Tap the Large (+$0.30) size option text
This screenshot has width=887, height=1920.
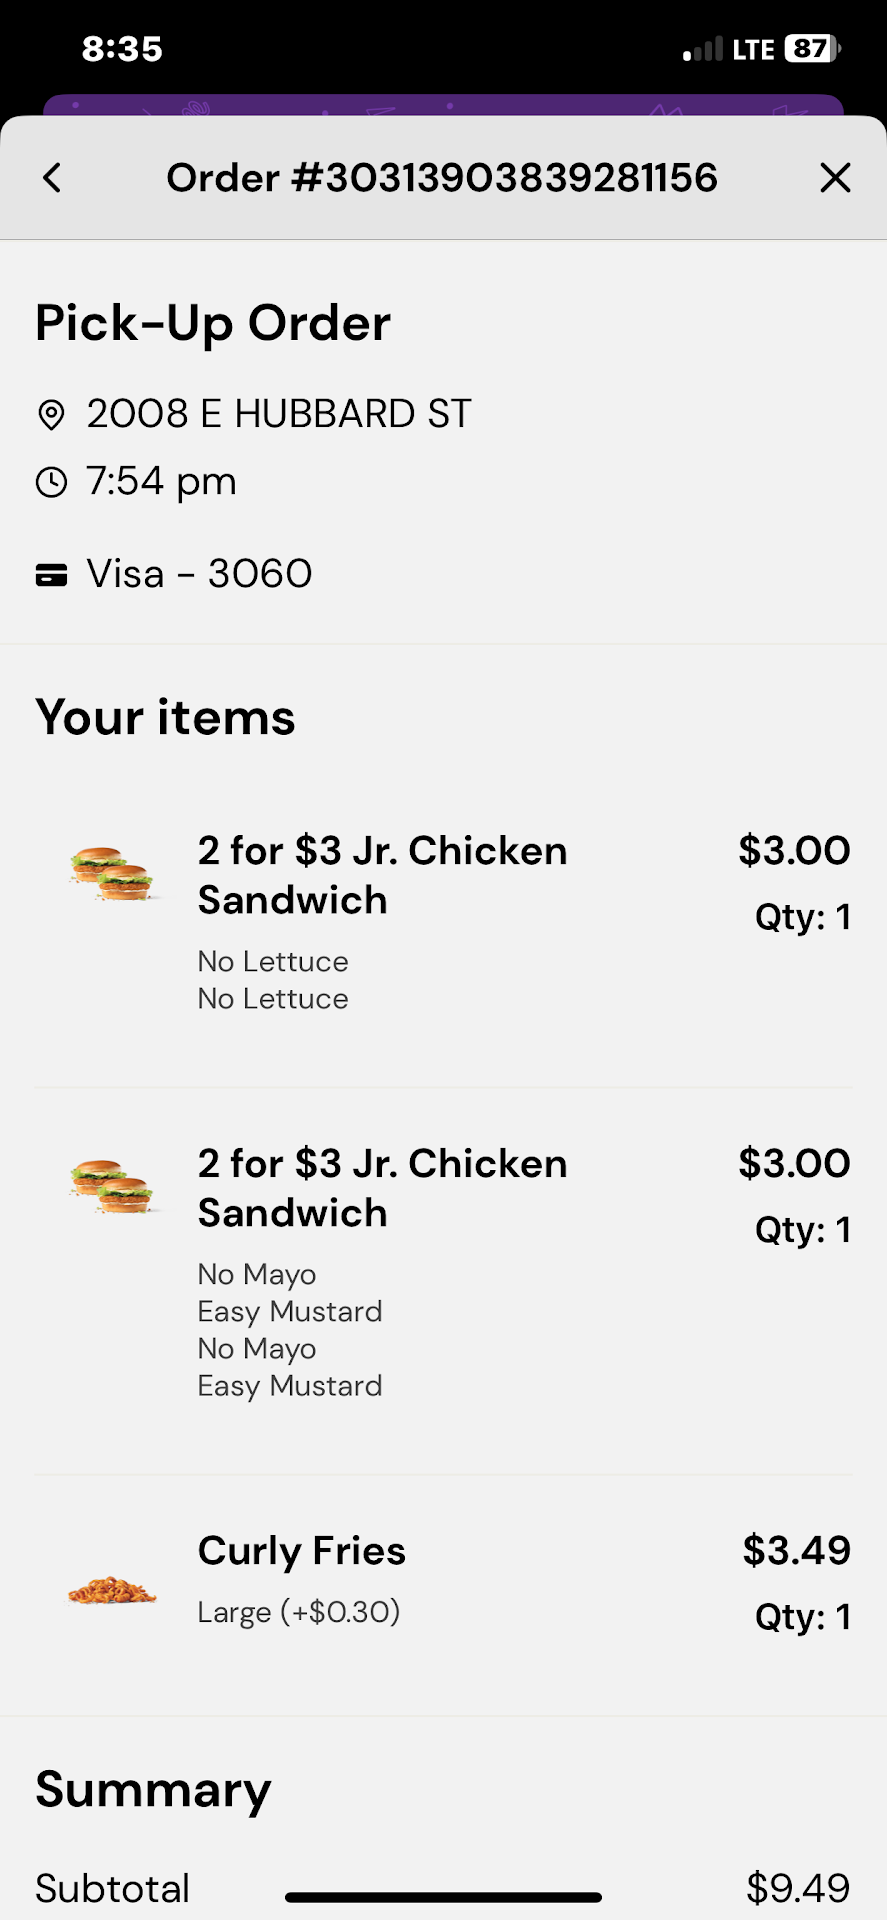[299, 1612]
